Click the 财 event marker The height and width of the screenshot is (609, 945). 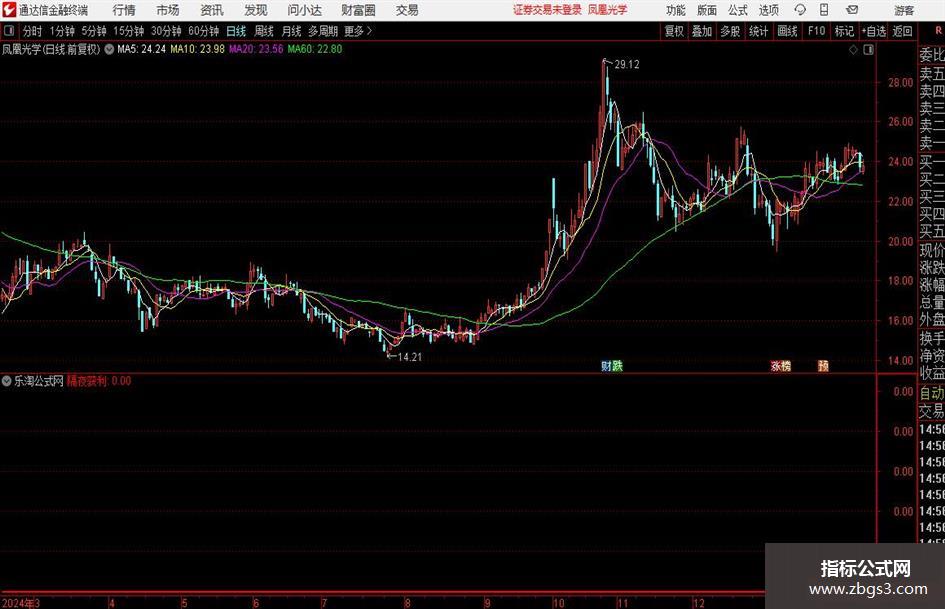point(606,366)
